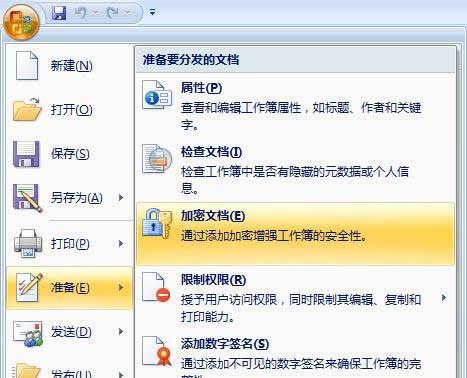Image resolution: width=467 pixels, height=378 pixels.
Task: Expand the 准备 submenu arrow
Action: pyautogui.click(x=121, y=288)
